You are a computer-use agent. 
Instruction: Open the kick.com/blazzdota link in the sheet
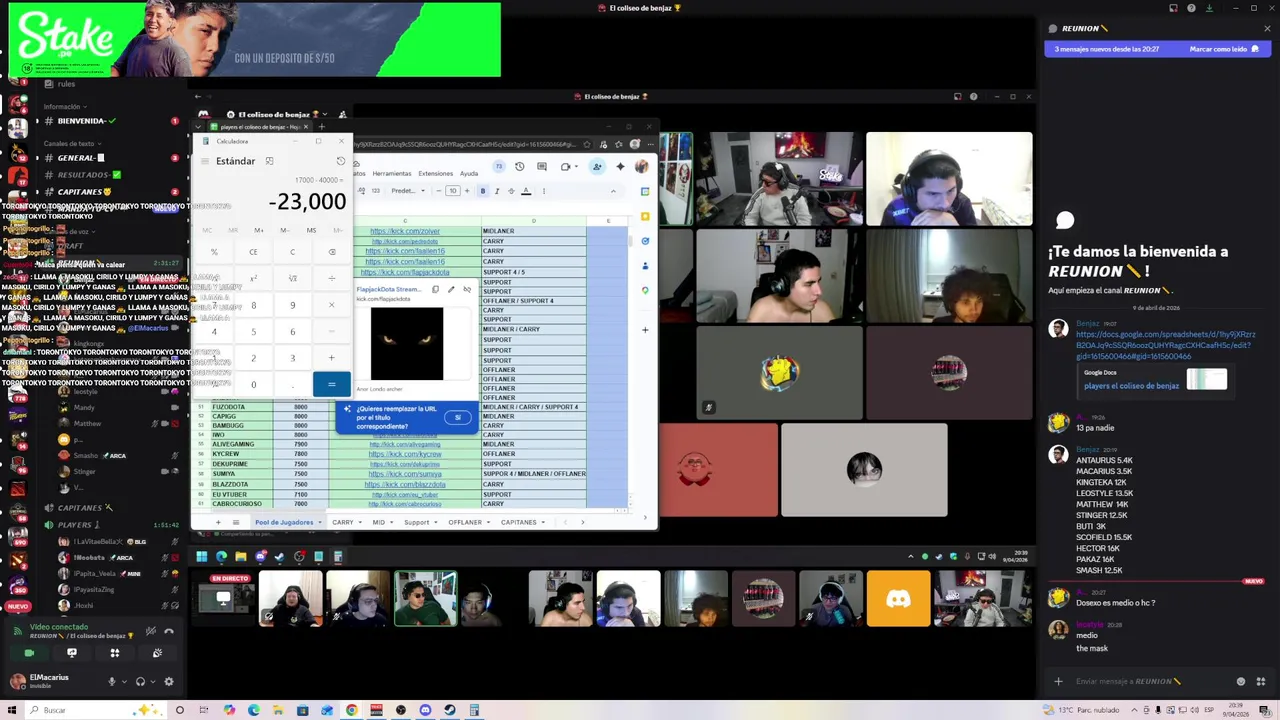[x=405, y=484]
